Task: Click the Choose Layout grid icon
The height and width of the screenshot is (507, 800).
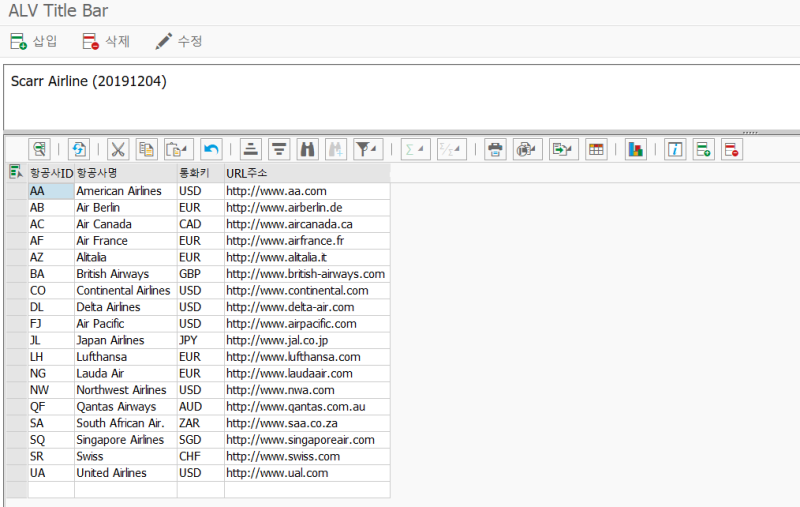Action: pyautogui.click(x=596, y=149)
